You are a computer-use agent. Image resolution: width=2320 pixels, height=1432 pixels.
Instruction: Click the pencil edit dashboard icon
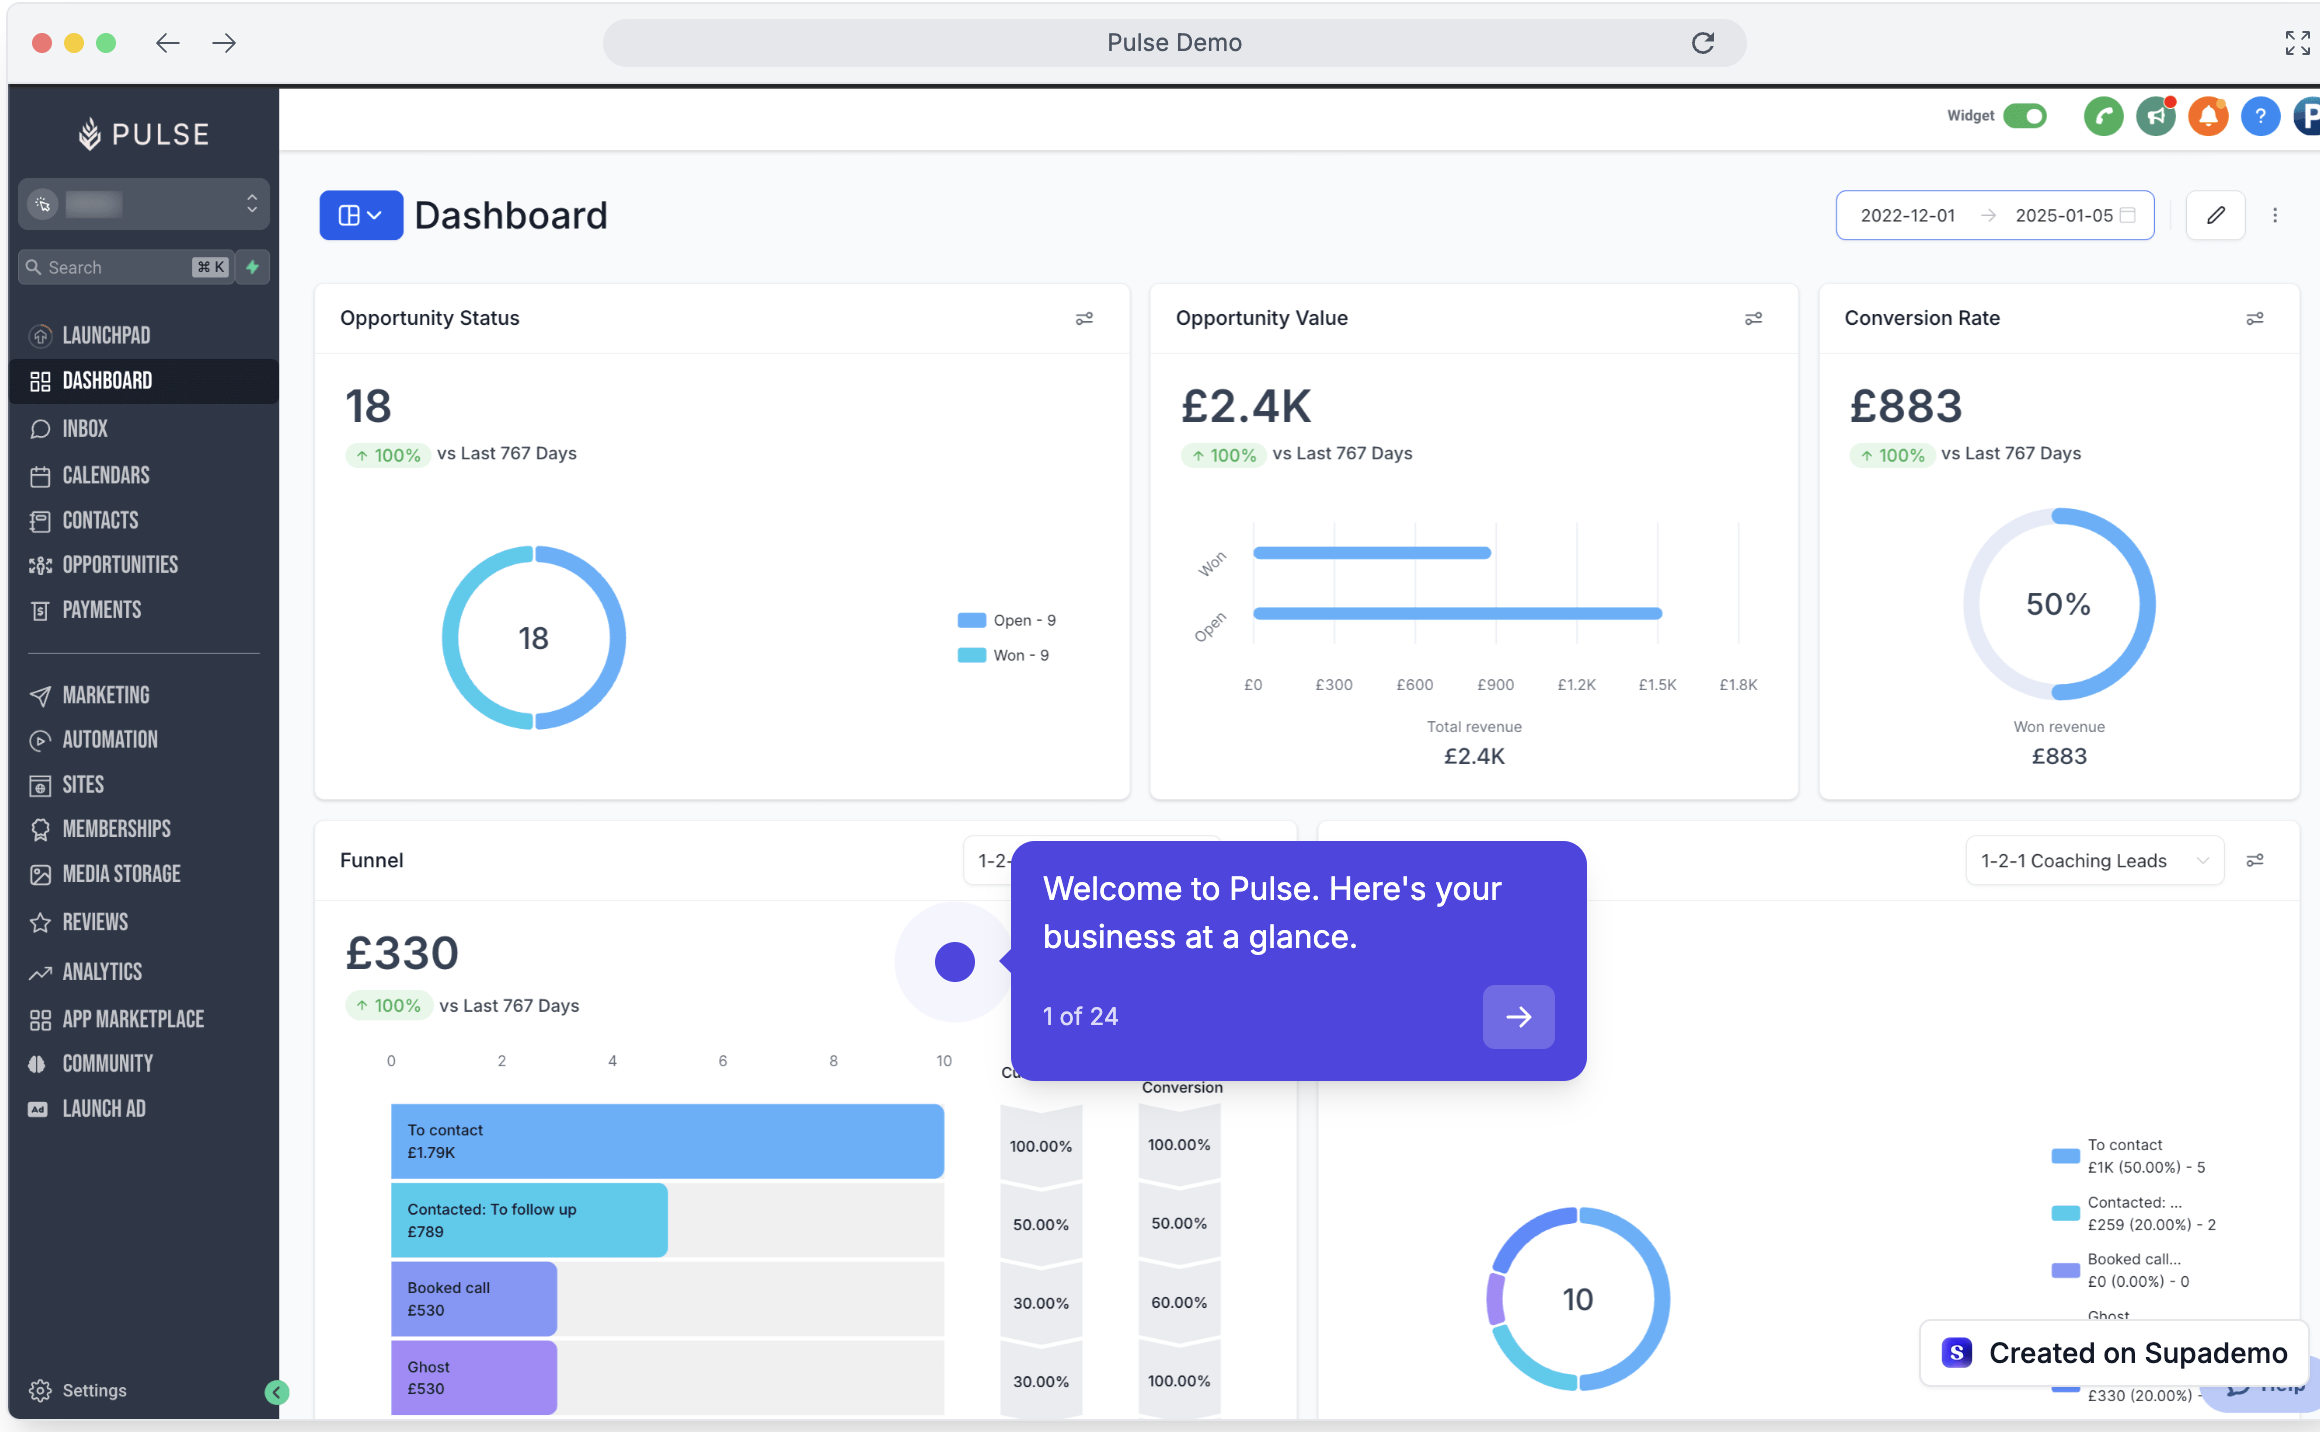(x=2215, y=215)
